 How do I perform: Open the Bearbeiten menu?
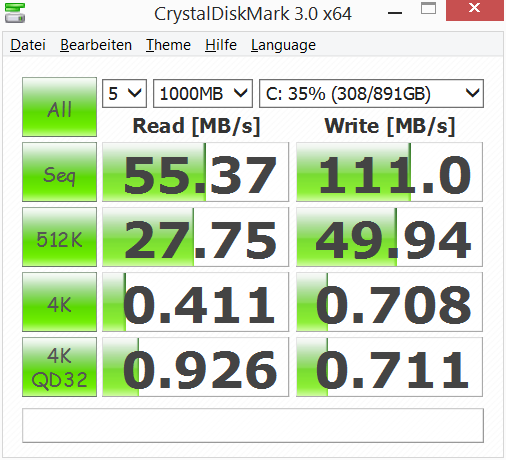[96, 45]
